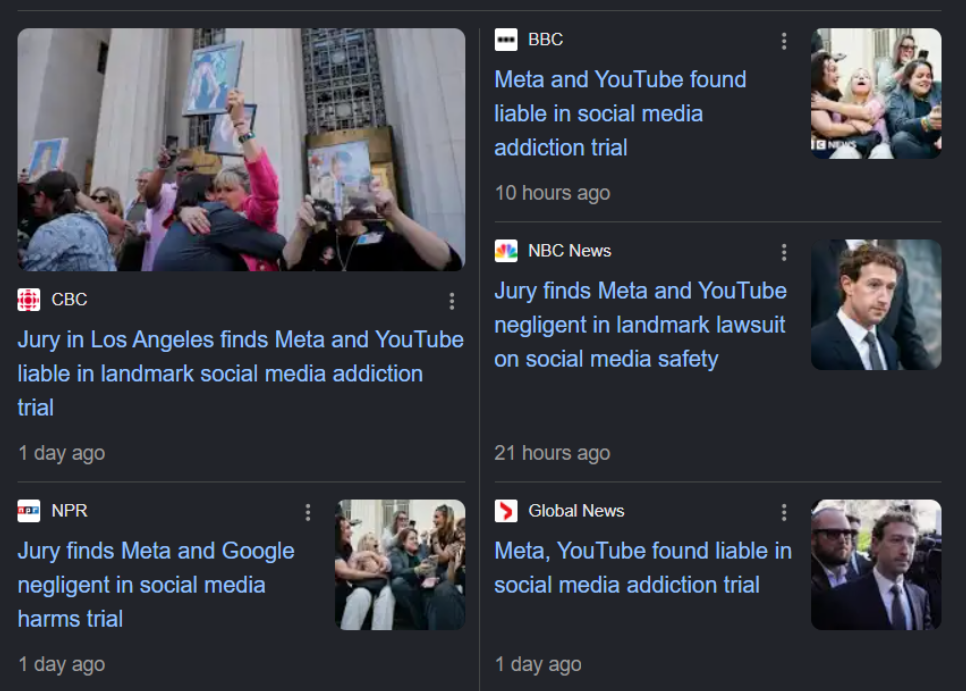This screenshot has height=691, width=966.
Task: Click the NPR logo icon
Action: [x=29, y=511]
